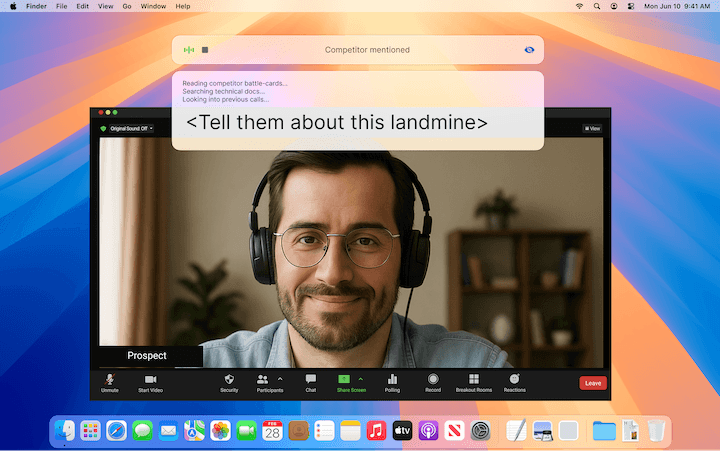Click the date and time display
This screenshot has height=451, width=720.
[677, 6]
